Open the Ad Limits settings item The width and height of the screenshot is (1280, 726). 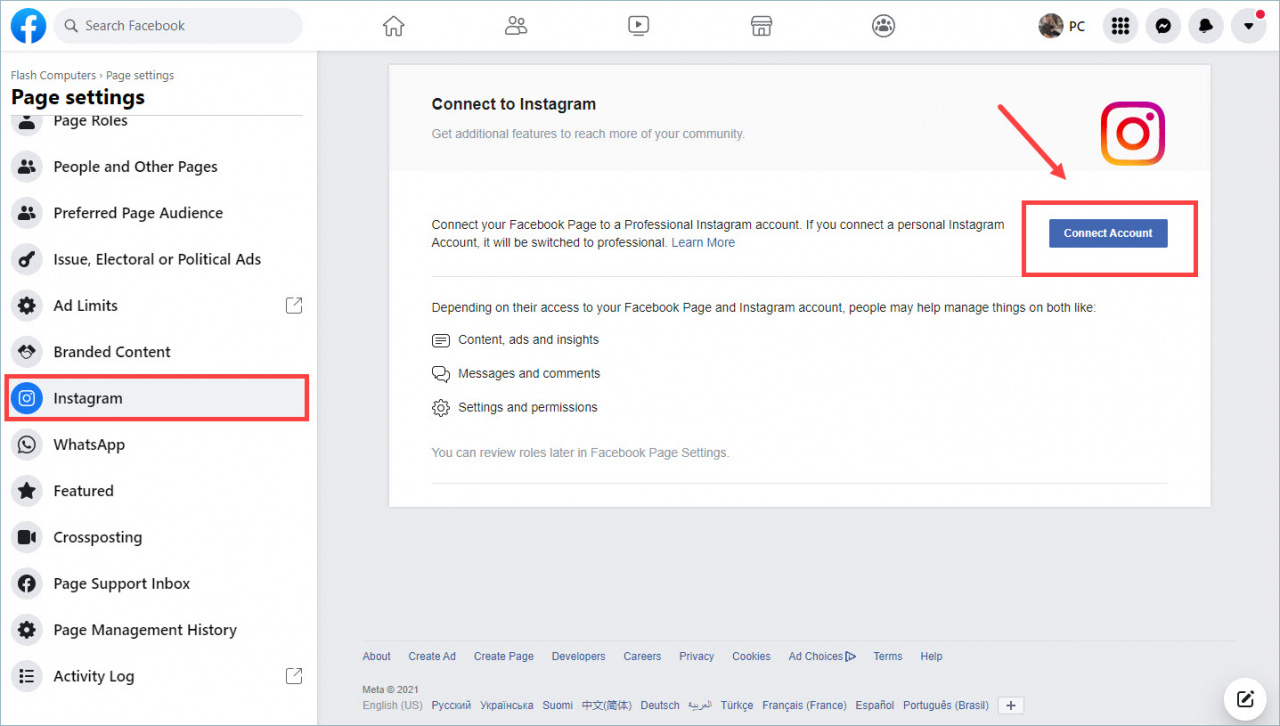click(157, 305)
